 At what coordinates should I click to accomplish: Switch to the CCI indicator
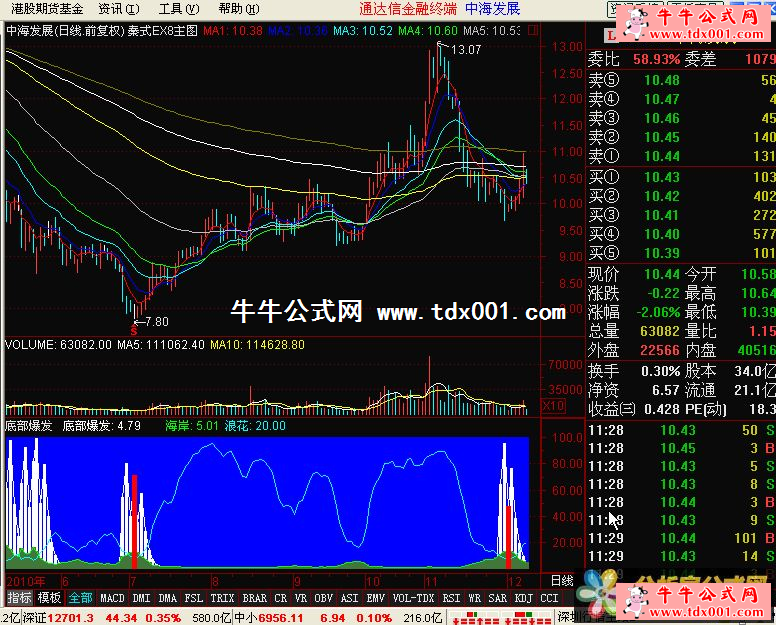pos(550,598)
